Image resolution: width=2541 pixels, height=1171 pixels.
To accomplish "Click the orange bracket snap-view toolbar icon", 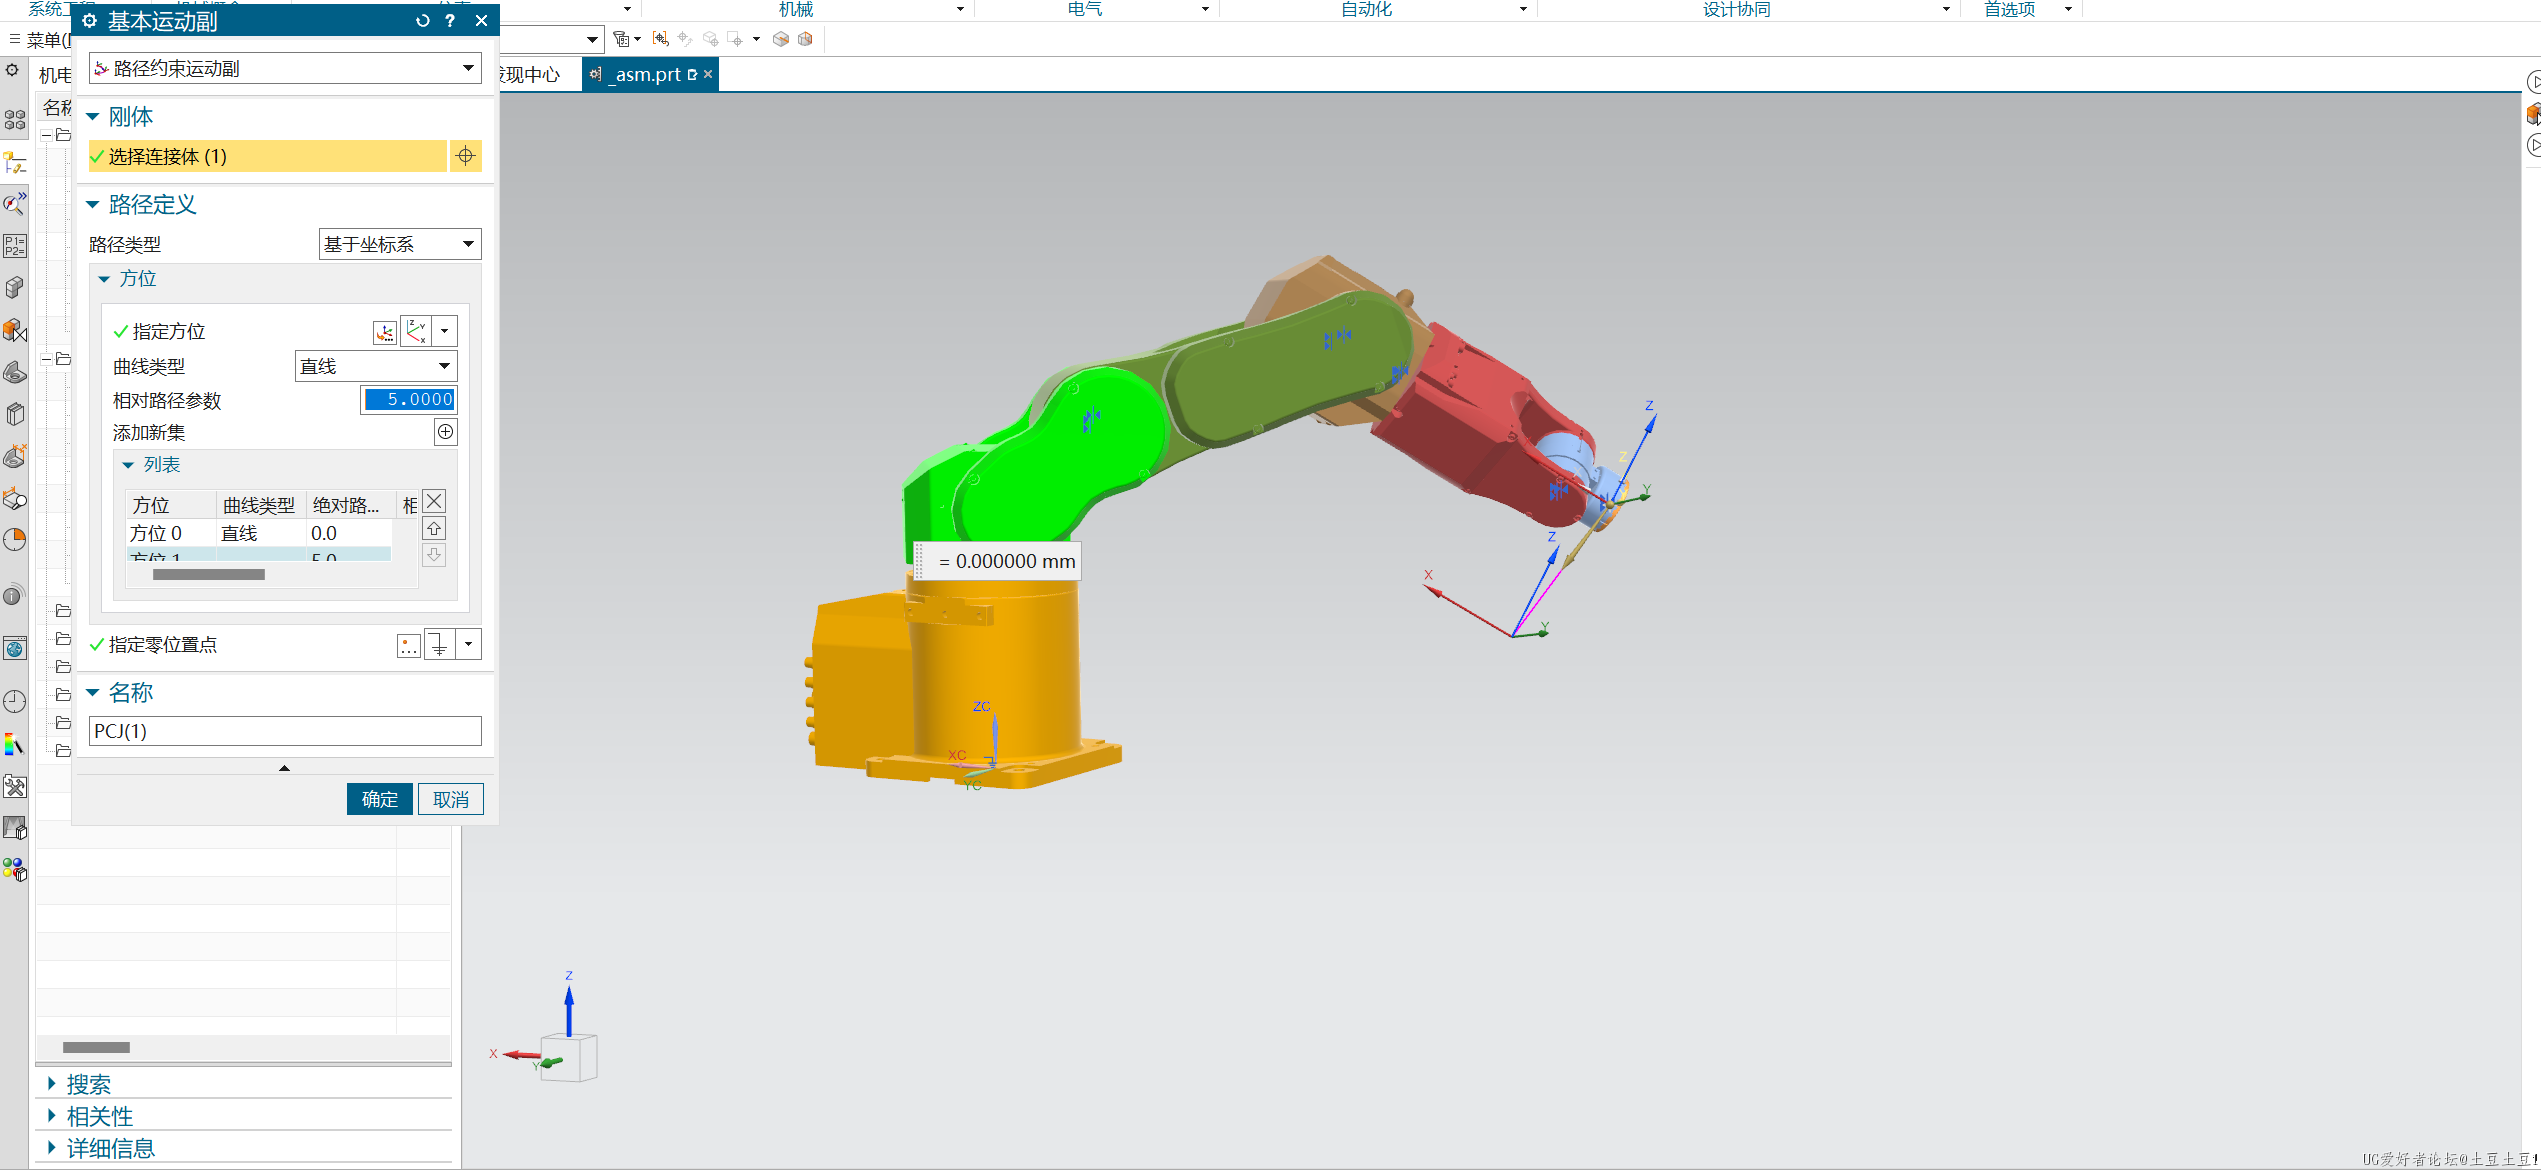I will pos(660,39).
